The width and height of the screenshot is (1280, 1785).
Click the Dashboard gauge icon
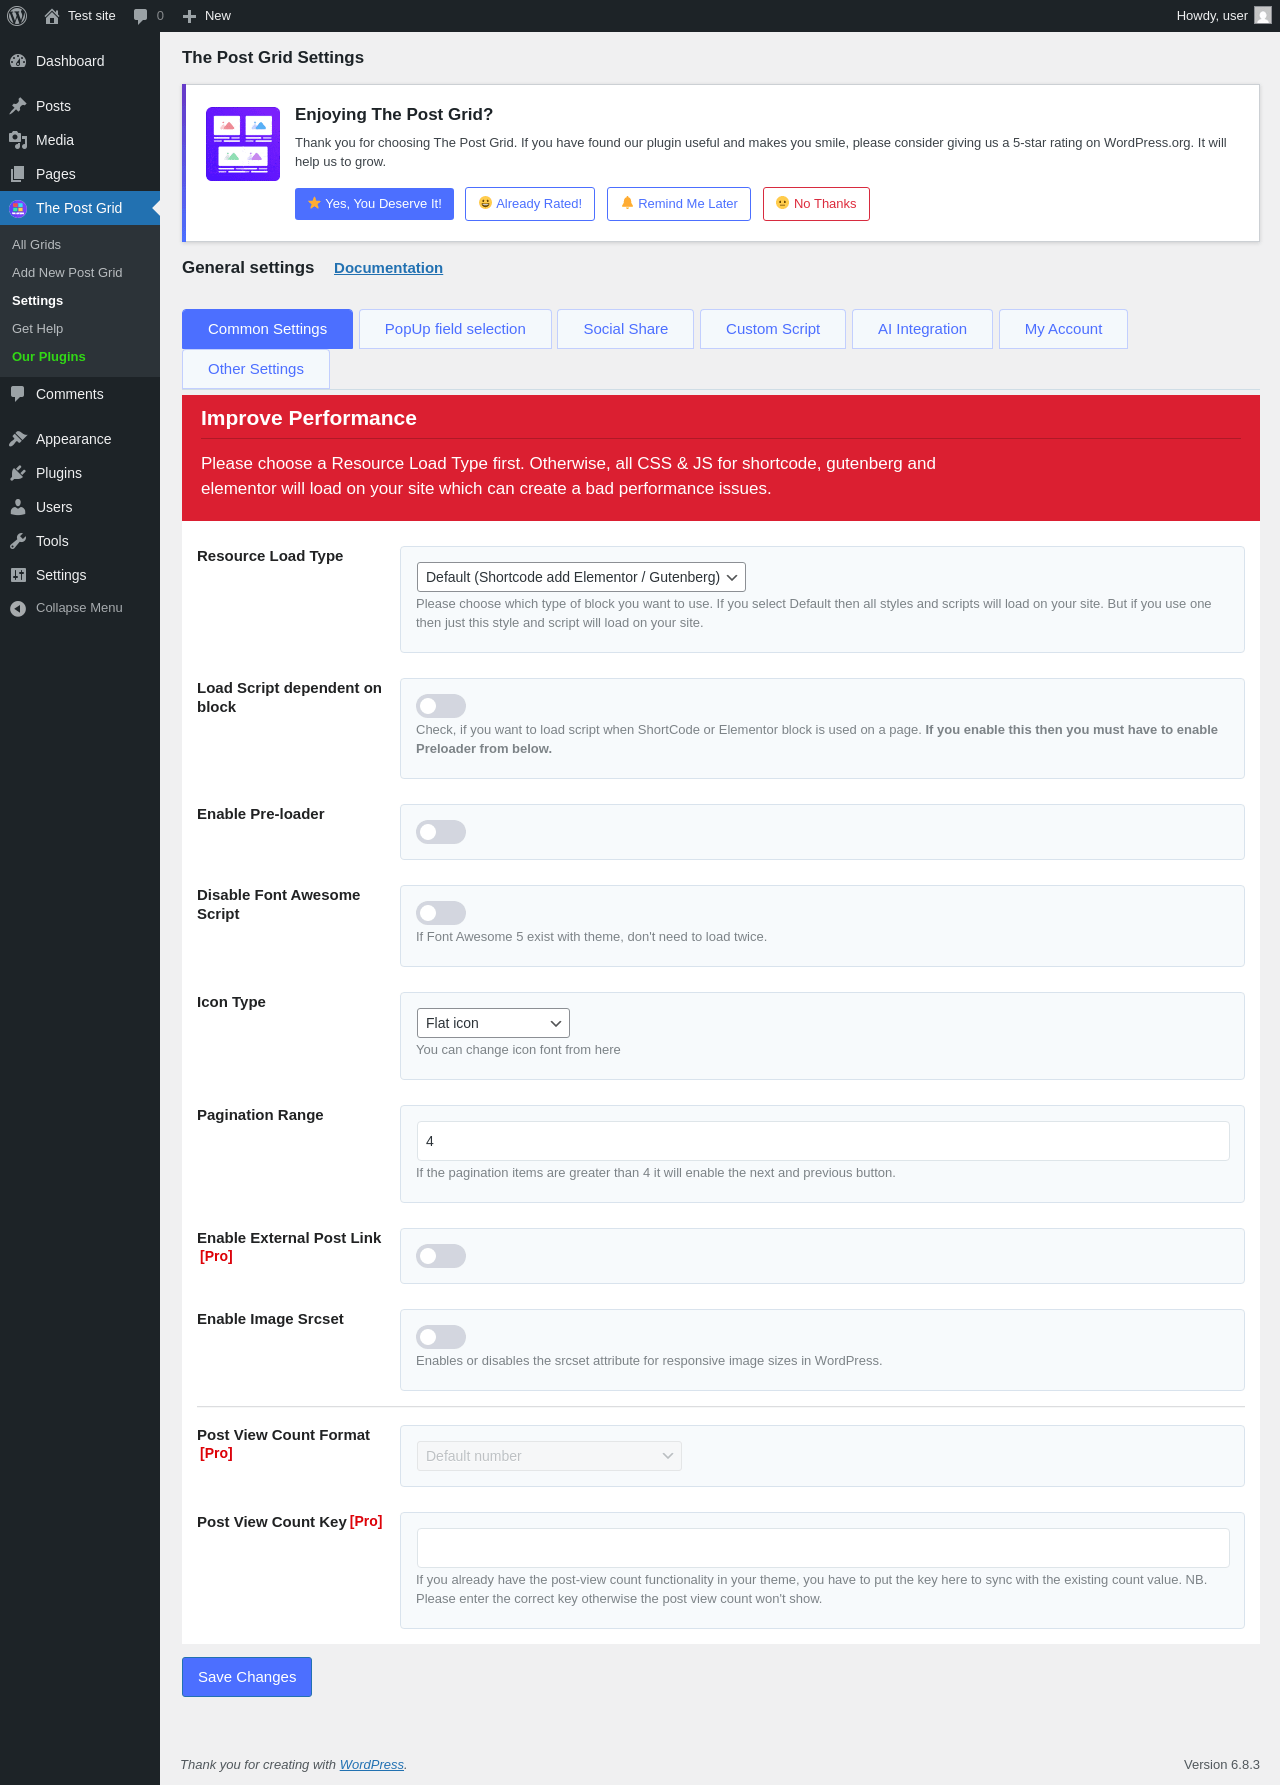pyautogui.click(x=18, y=61)
